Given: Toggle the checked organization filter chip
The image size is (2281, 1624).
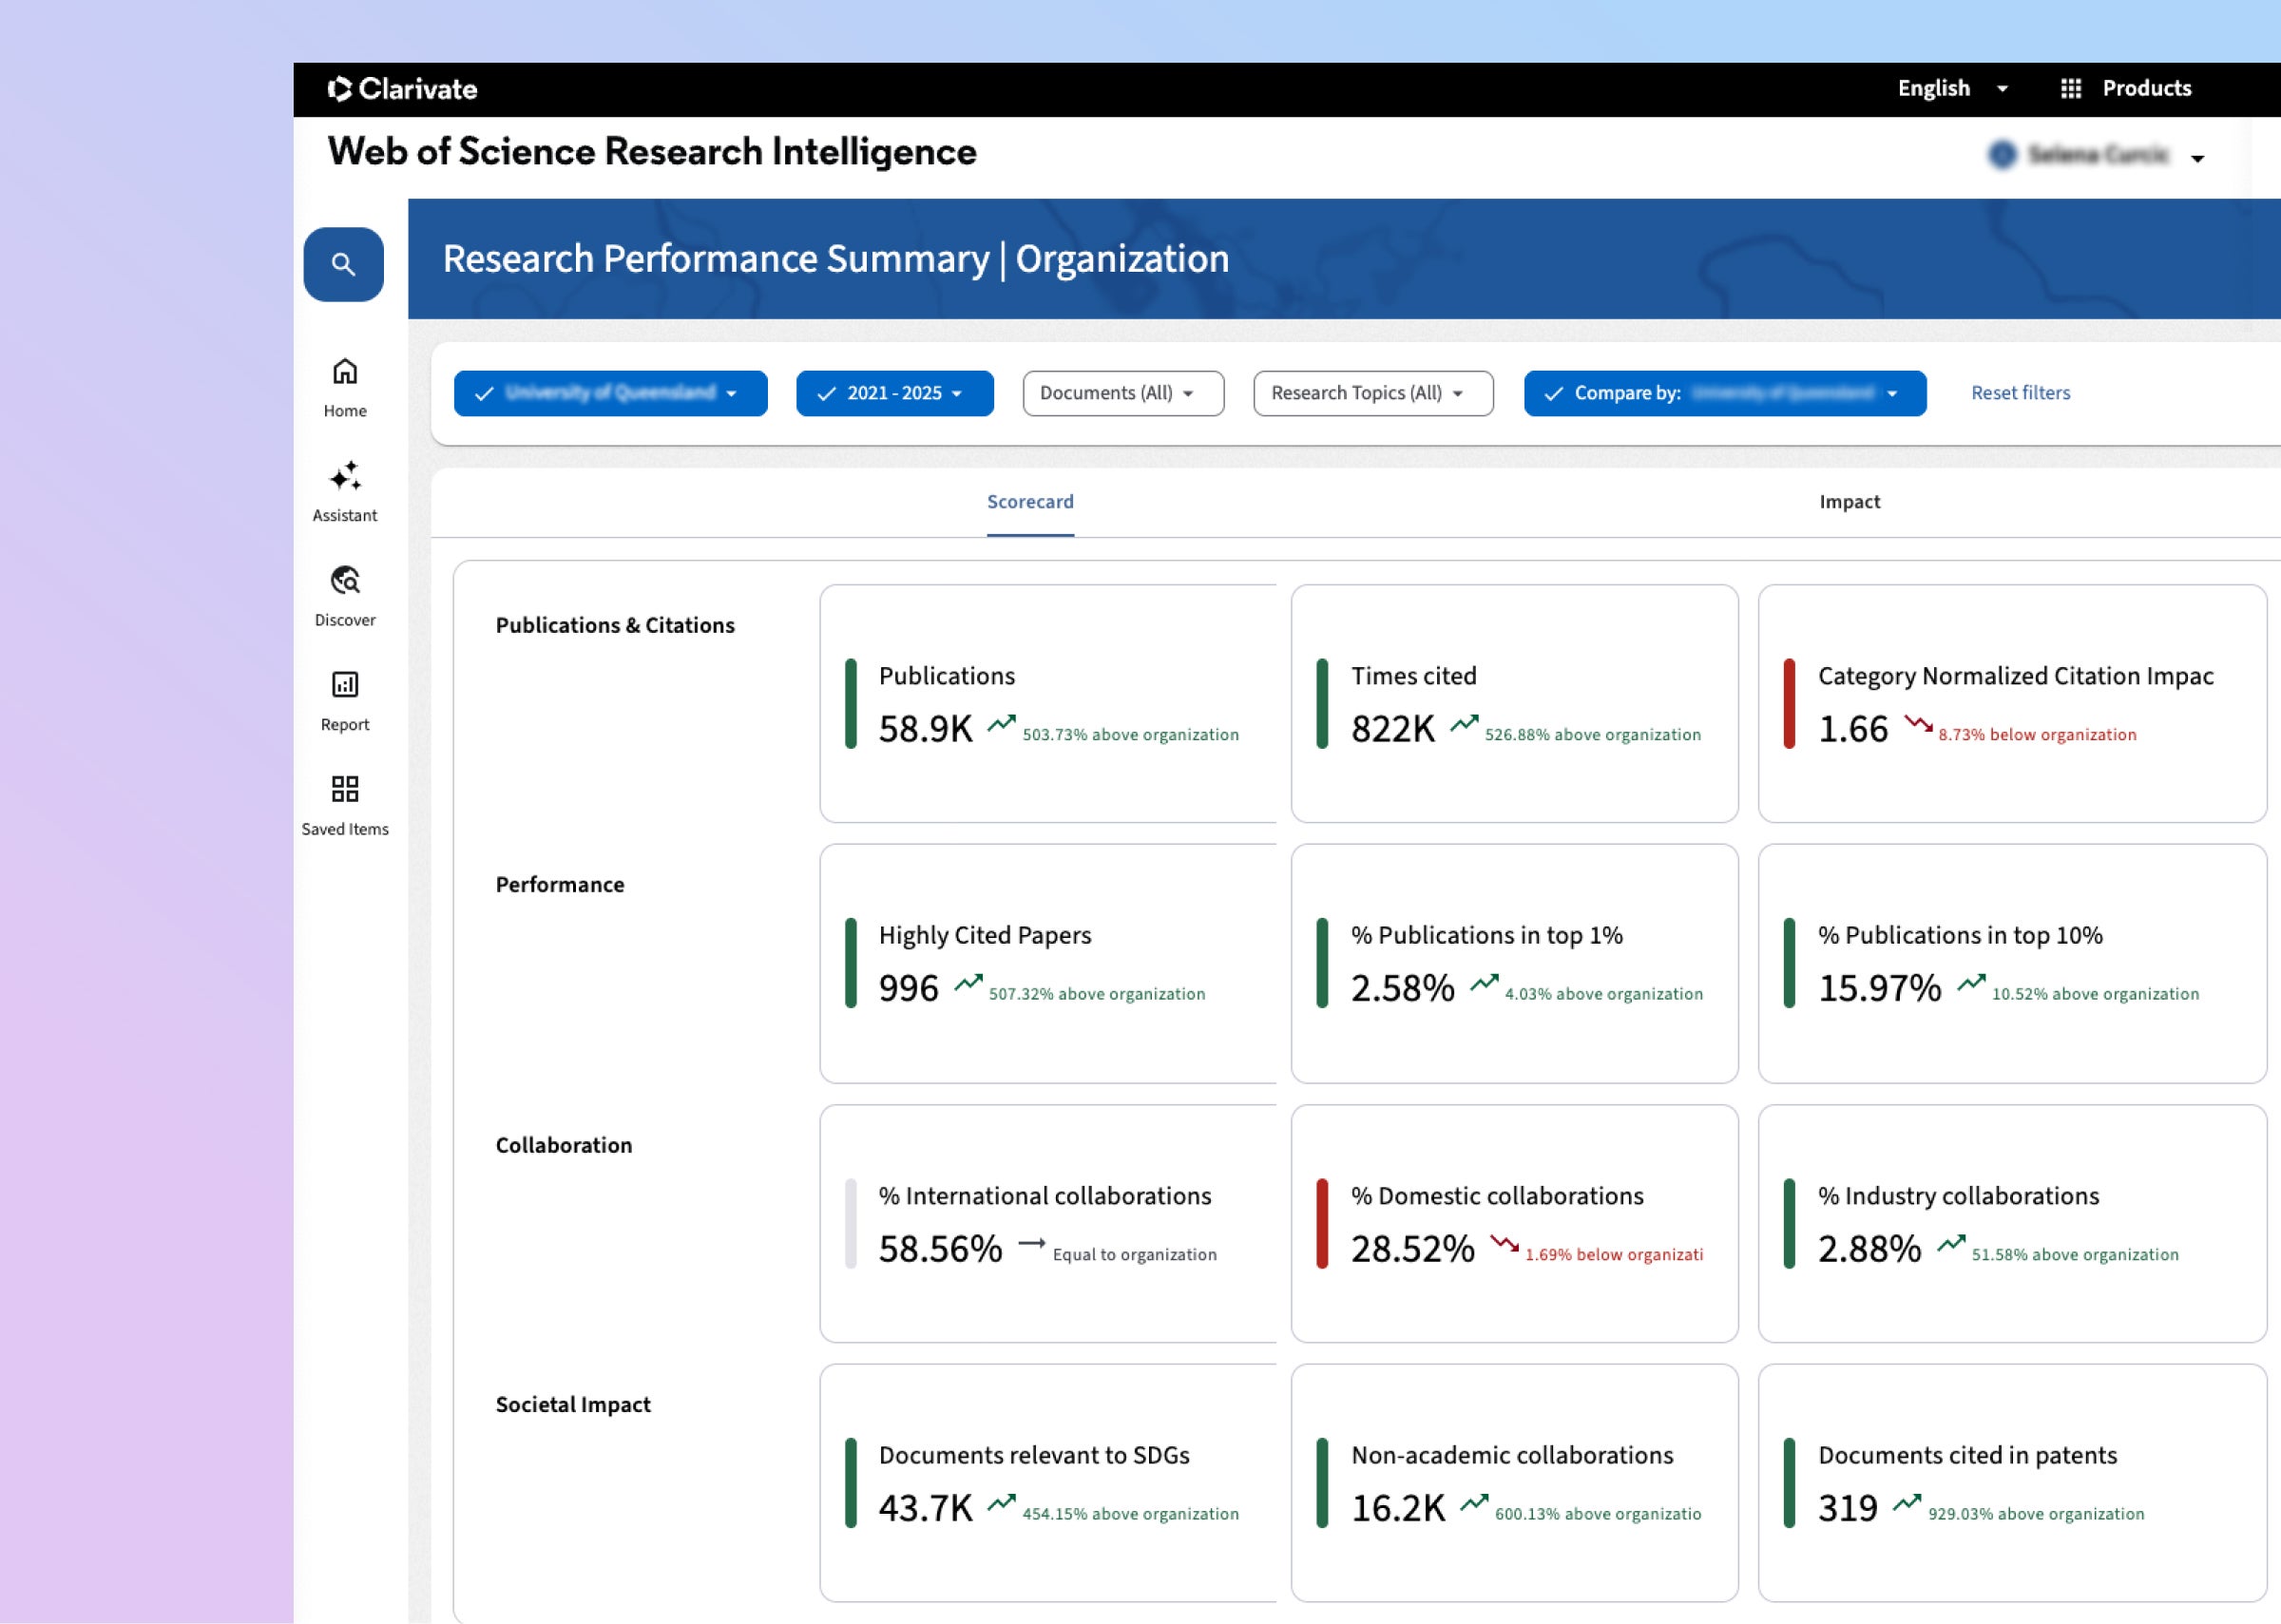Looking at the screenshot, I should pyautogui.click(x=610, y=393).
